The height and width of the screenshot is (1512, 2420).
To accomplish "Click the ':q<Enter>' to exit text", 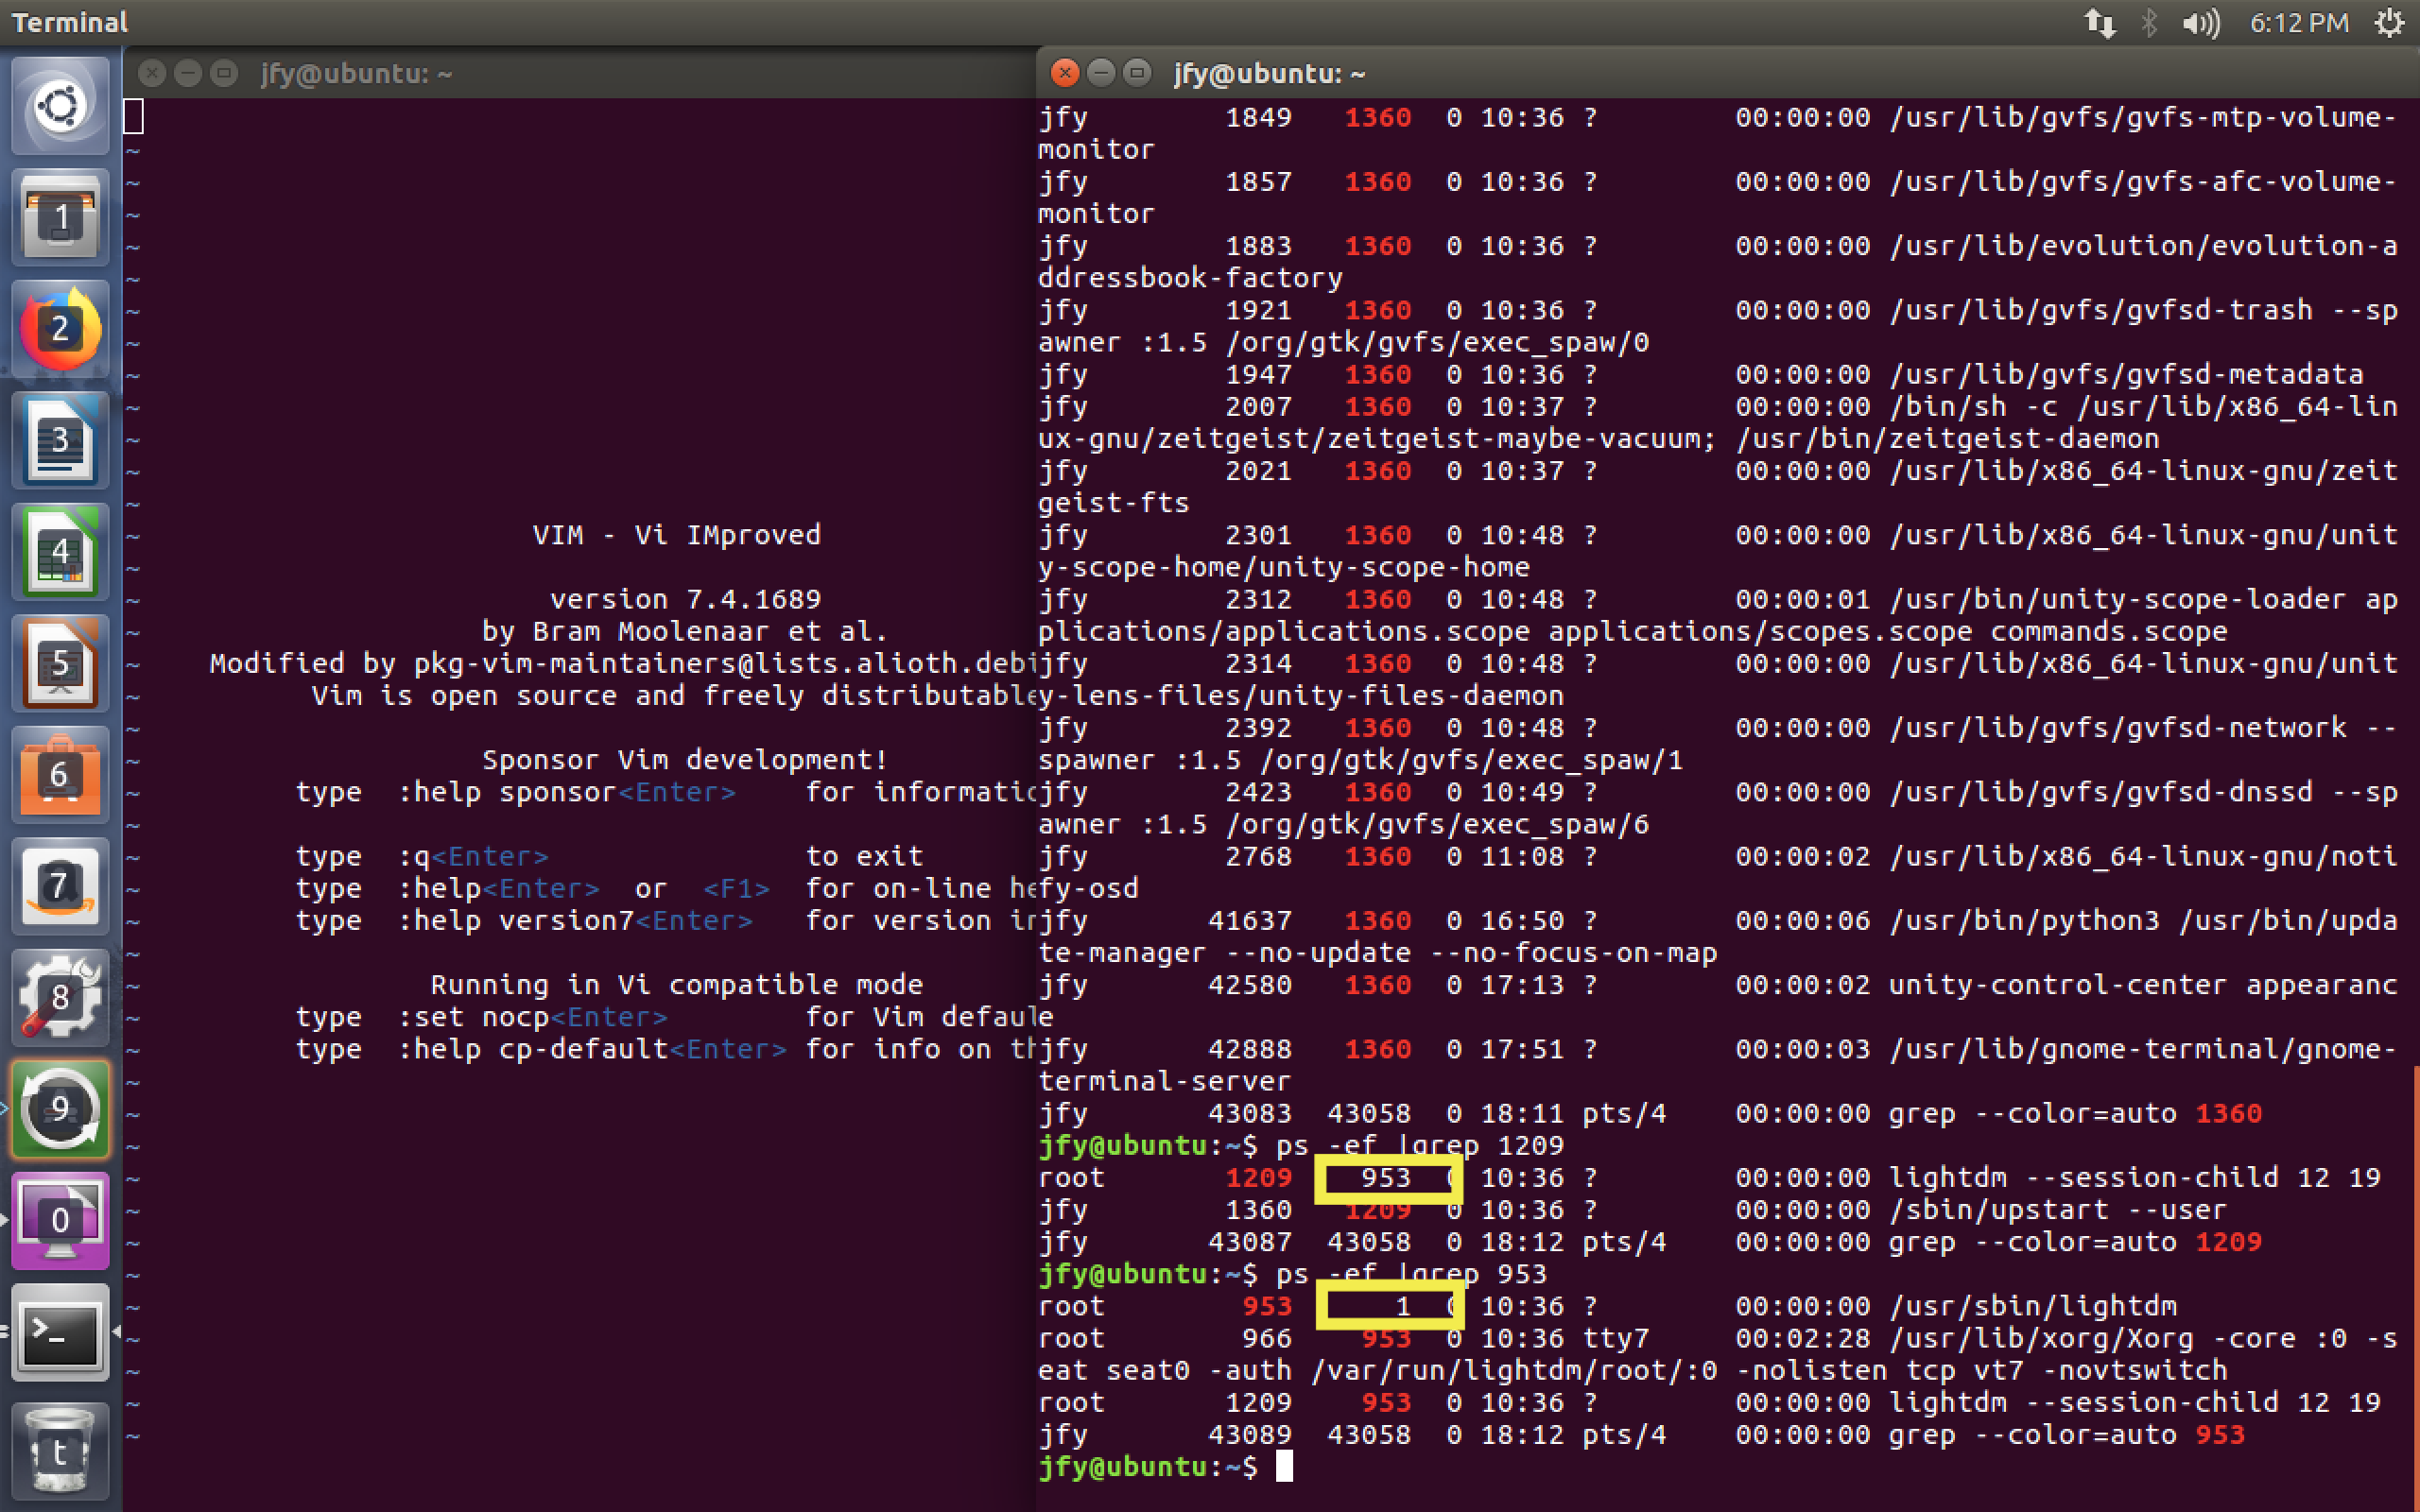I will [473, 856].
